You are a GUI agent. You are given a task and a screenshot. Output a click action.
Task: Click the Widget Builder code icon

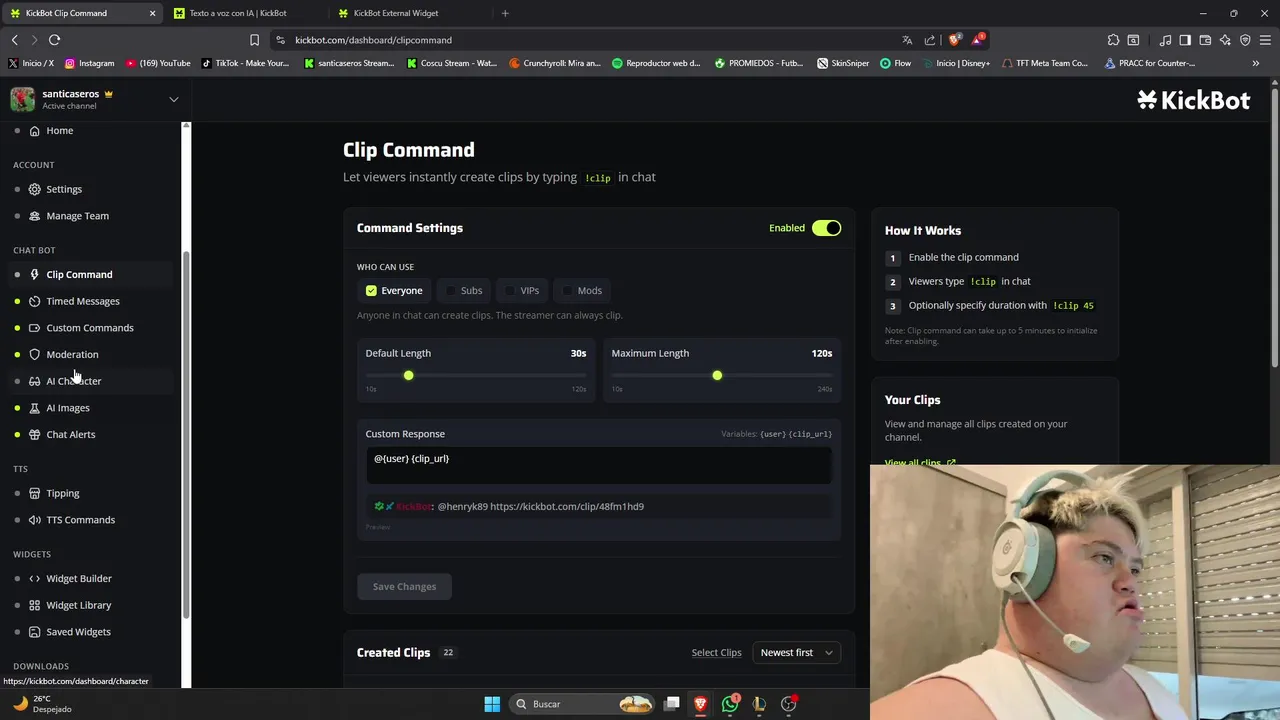pyautogui.click(x=35, y=578)
